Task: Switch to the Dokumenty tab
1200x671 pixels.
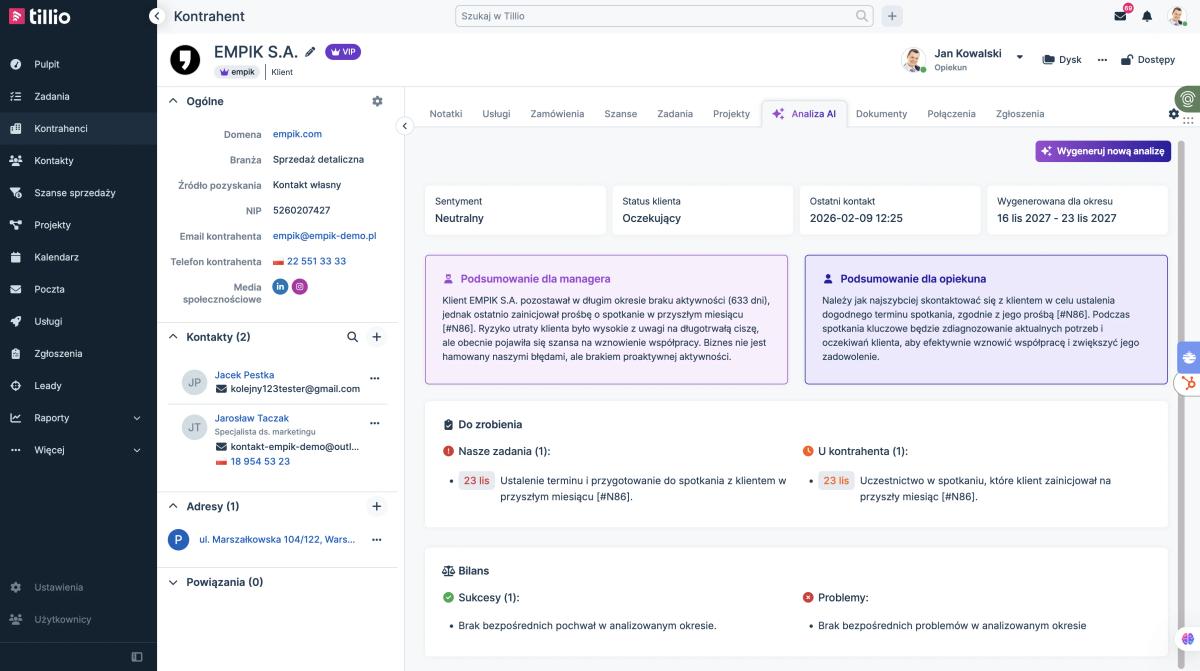Action: pyautogui.click(x=881, y=114)
